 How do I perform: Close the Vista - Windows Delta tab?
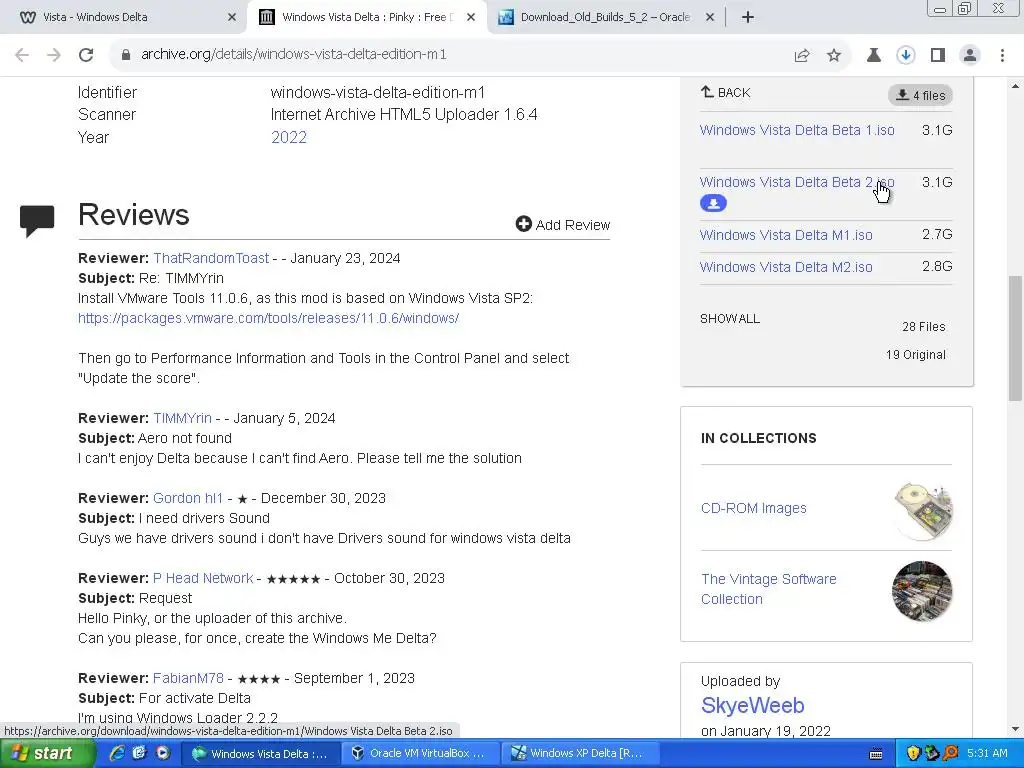tap(232, 17)
